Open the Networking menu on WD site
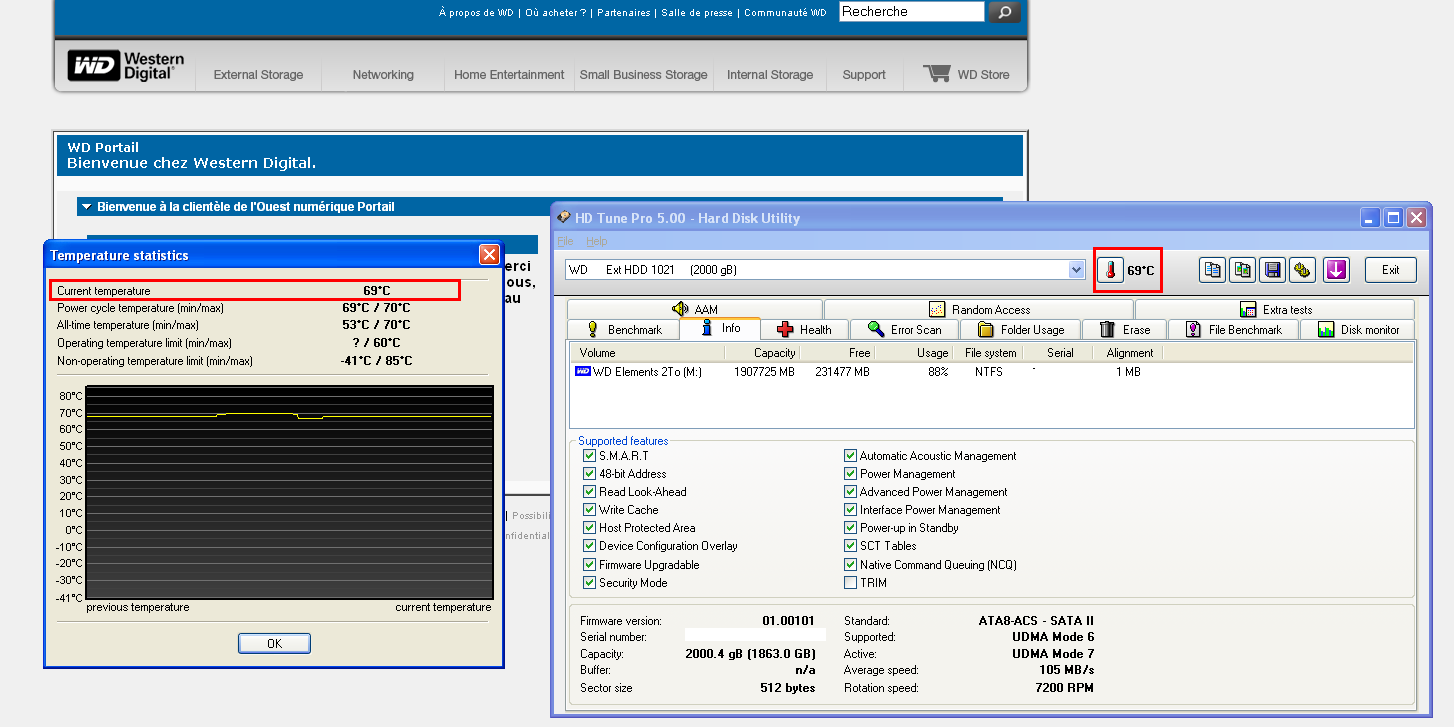This screenshot has height=727, width=1454. click(x=383, y=75)
